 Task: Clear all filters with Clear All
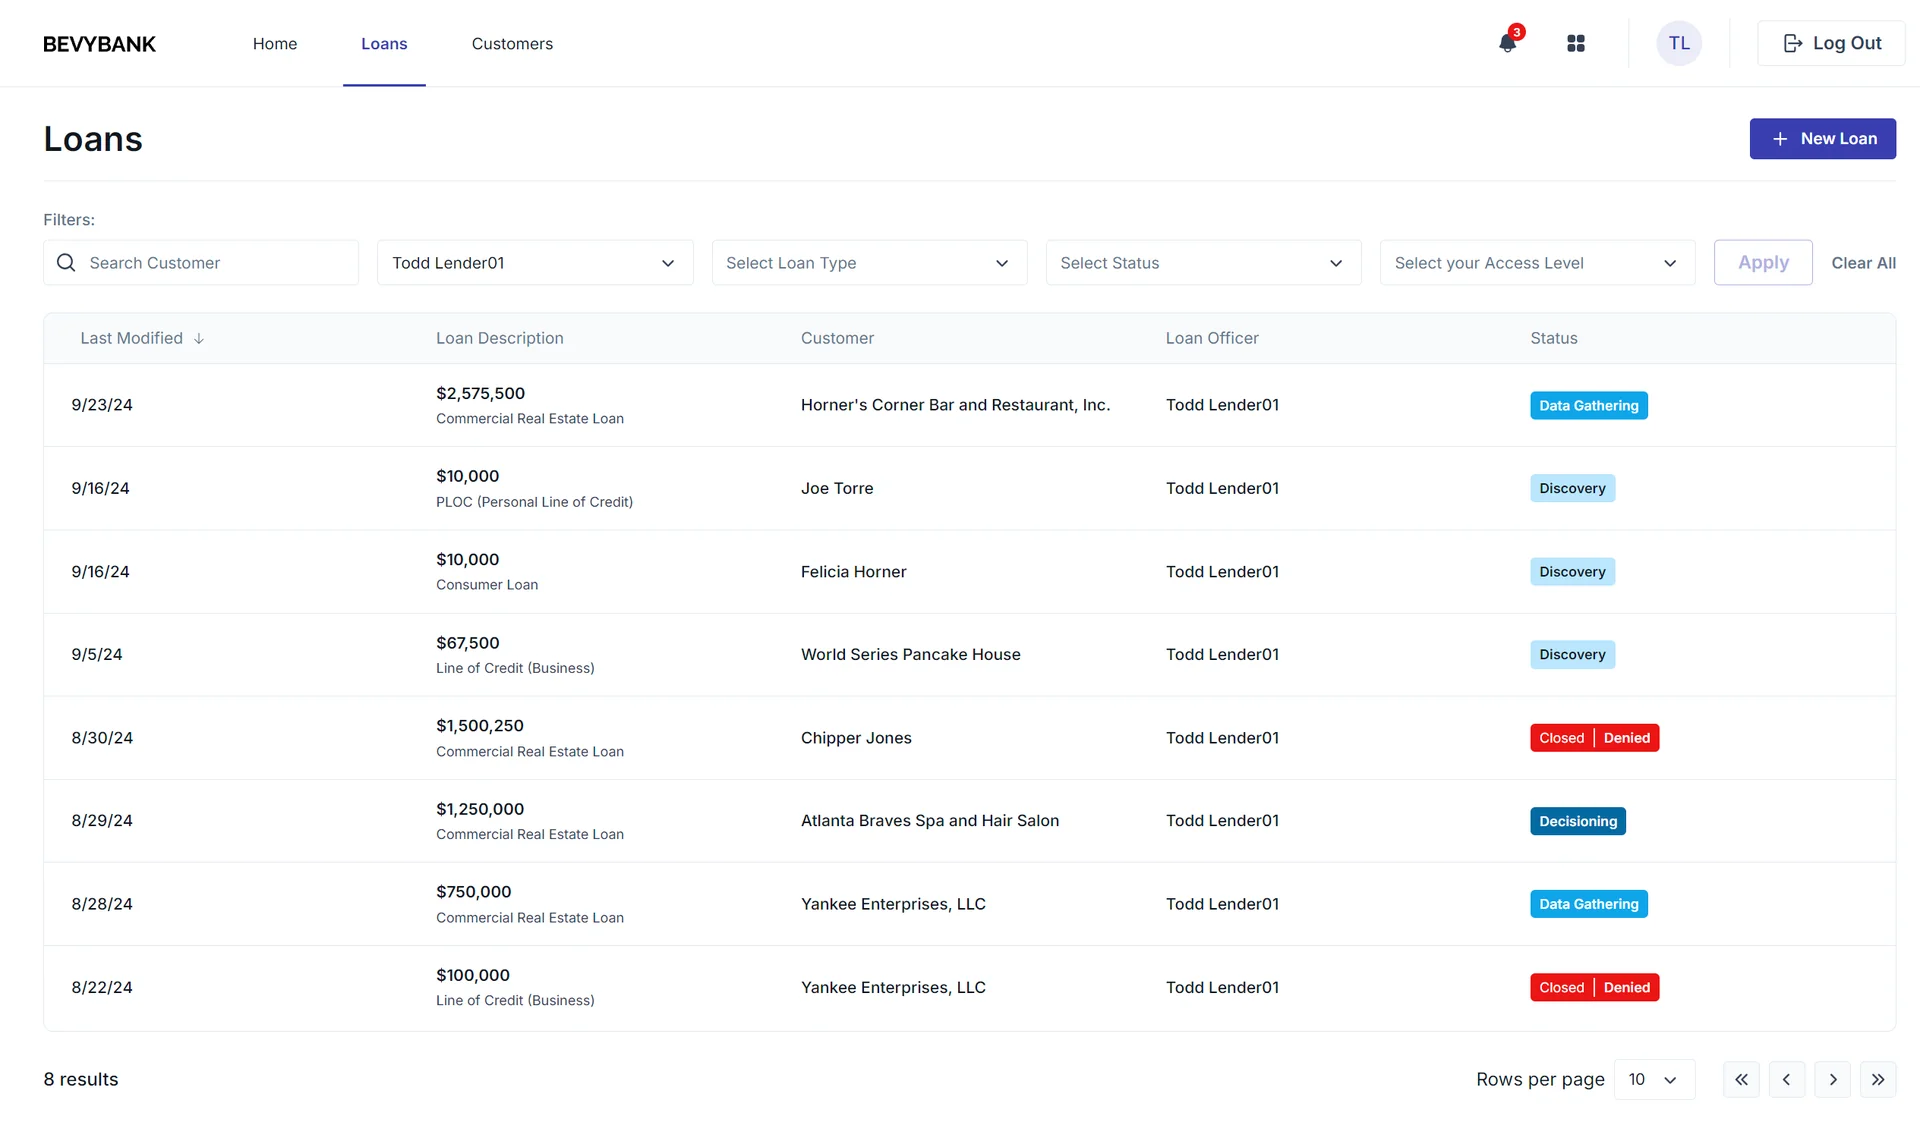(x=1863, y=262)
